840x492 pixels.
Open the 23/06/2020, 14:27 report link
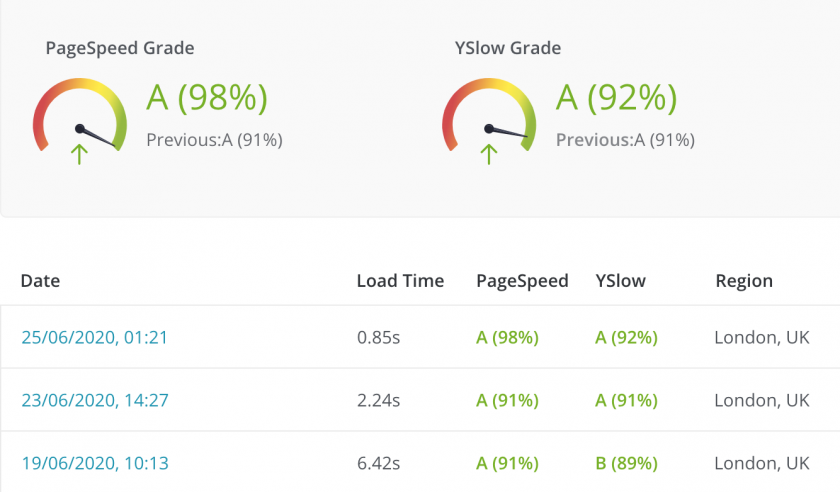pos(94,401)
